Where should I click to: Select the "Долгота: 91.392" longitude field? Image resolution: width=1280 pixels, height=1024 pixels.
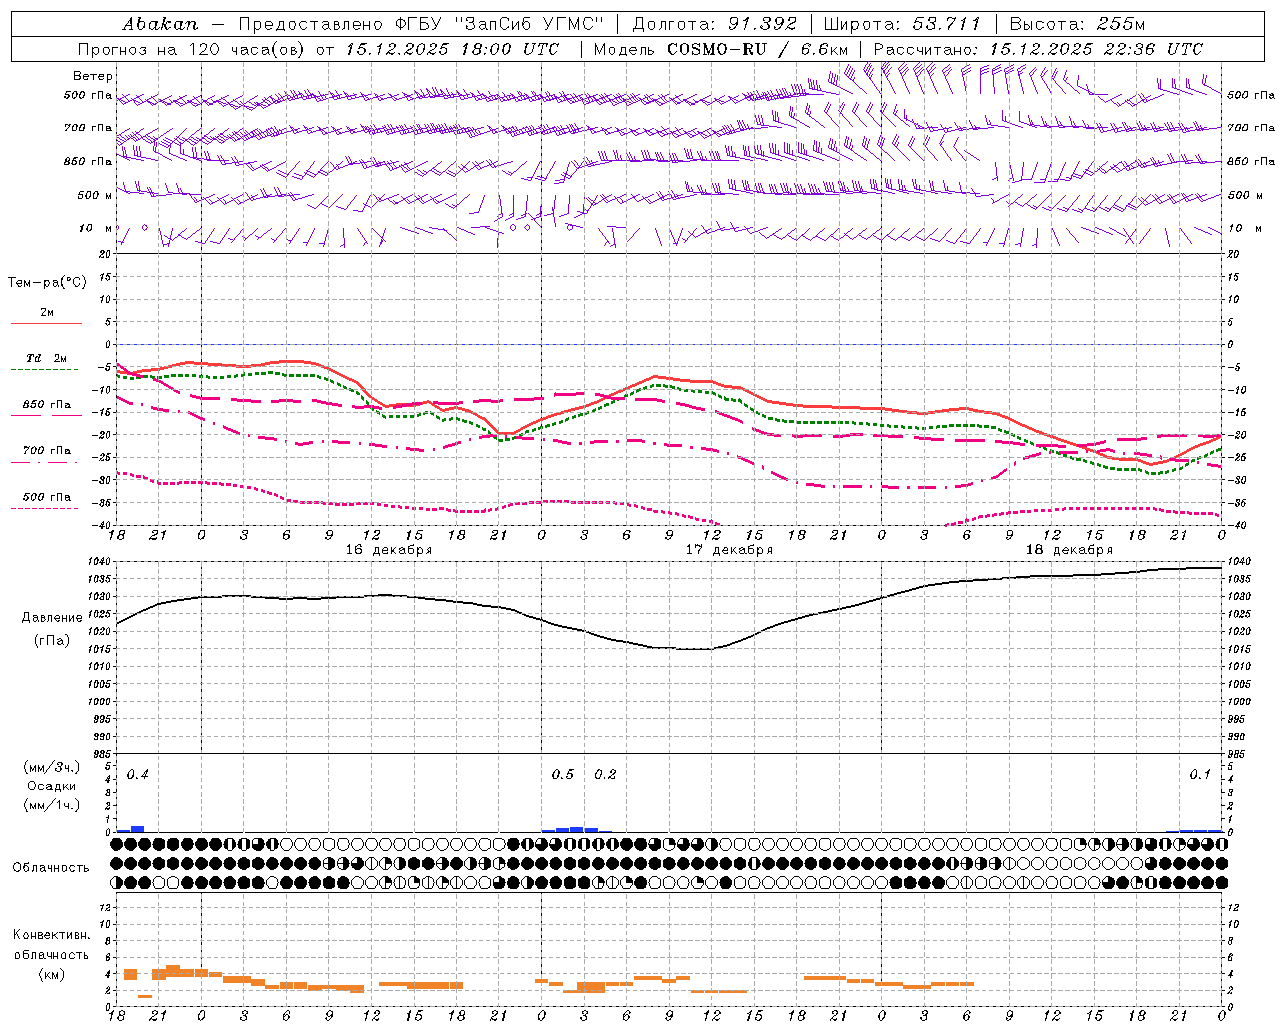tap(715, 24)
